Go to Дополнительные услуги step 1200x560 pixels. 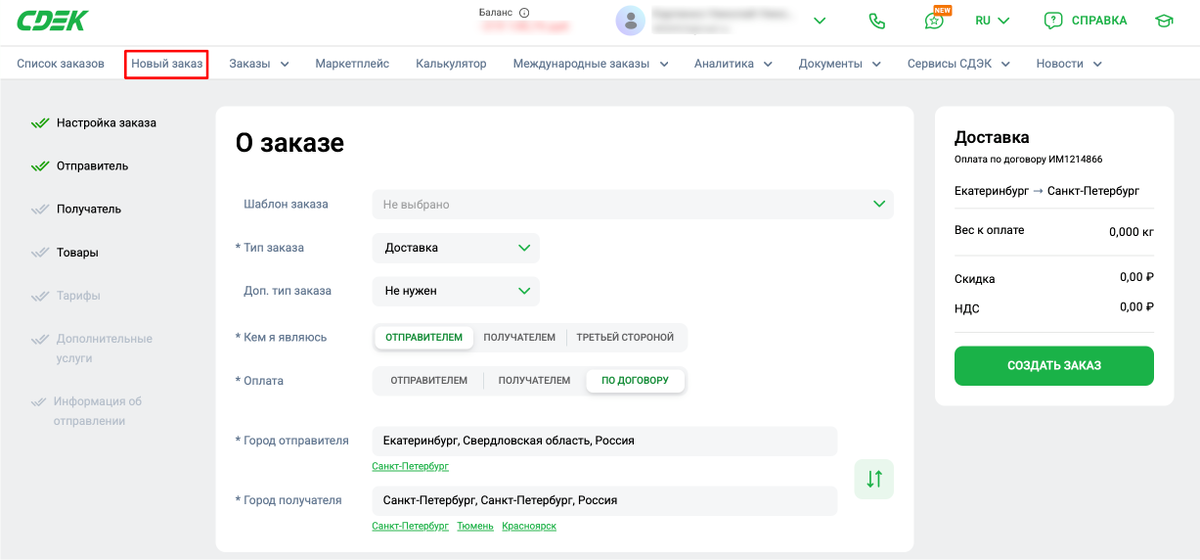pyautogui.click(x=104, y=348)
